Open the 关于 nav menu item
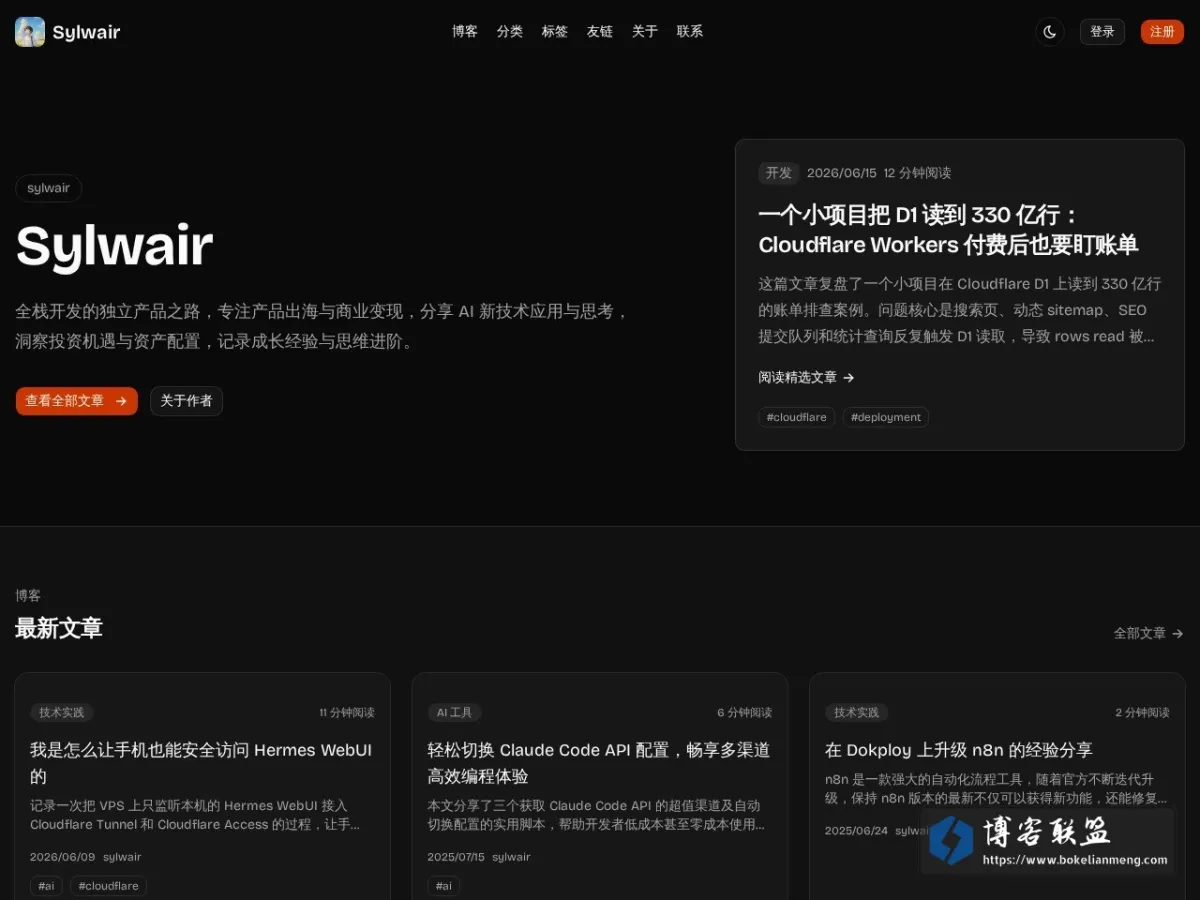Screen dimensions: 1200x900 tap(645, 32)
